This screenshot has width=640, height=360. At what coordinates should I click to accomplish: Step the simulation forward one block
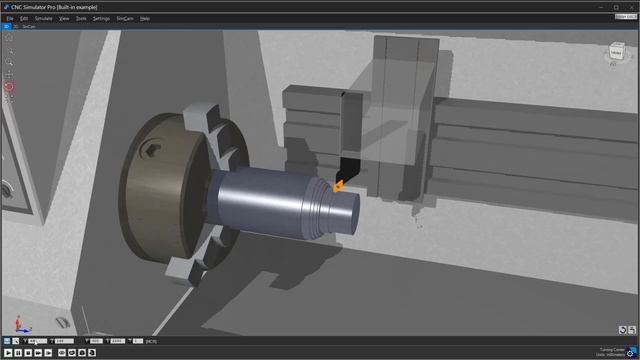(x=48, y=353)
